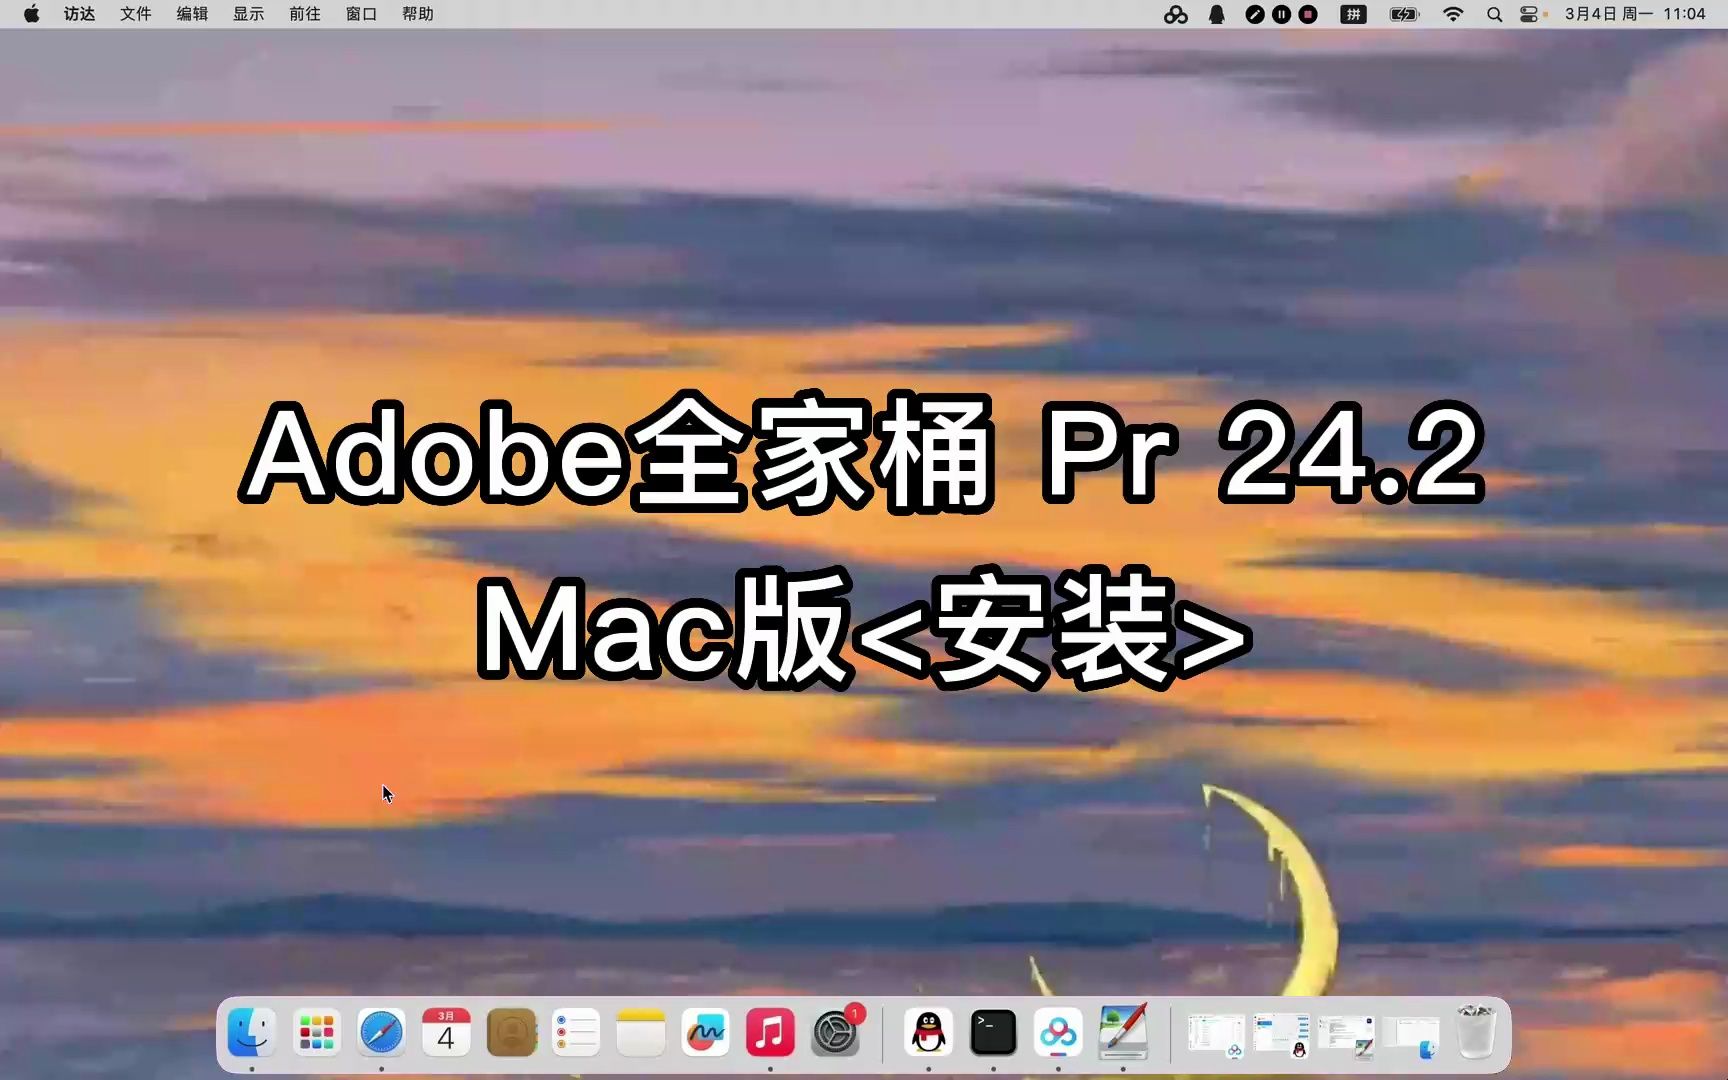Open the Wi-Fi status menu

(1453, 14)
